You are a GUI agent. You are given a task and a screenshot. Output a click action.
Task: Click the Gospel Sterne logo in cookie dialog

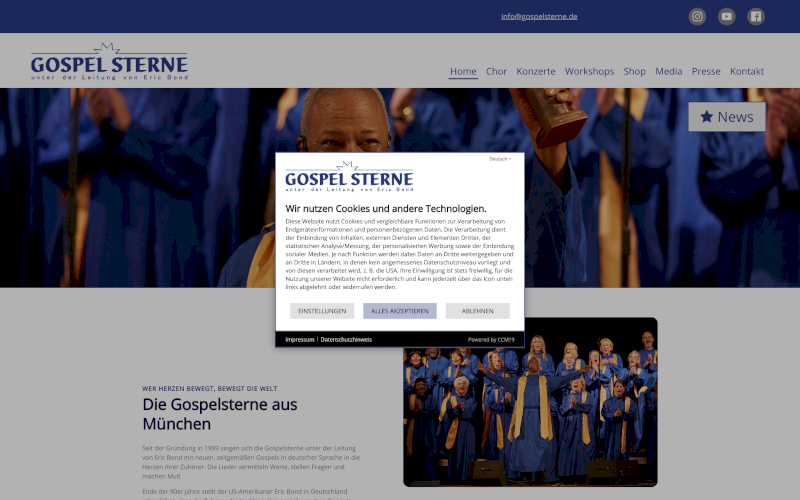click(349, 177)
